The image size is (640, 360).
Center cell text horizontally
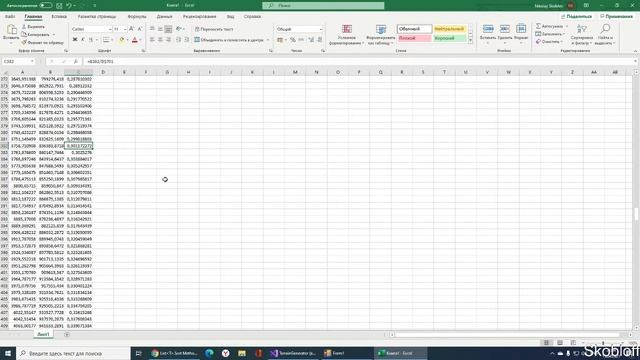pyautogui.click(x=160, y=40)
